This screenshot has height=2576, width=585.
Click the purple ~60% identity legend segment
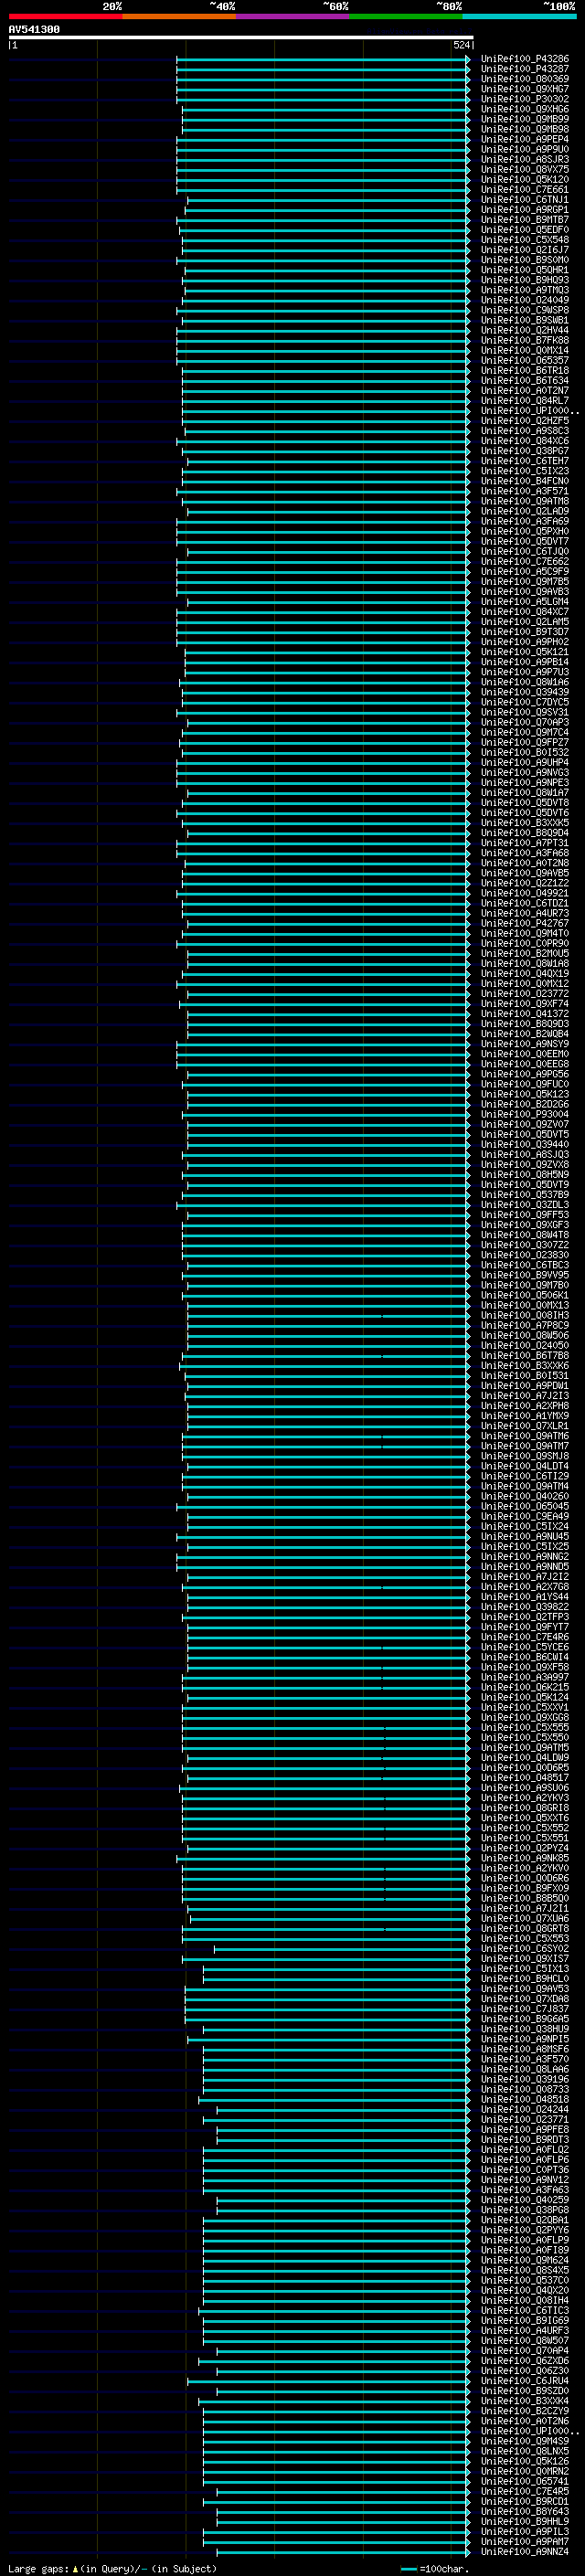[x=292, y=16]
